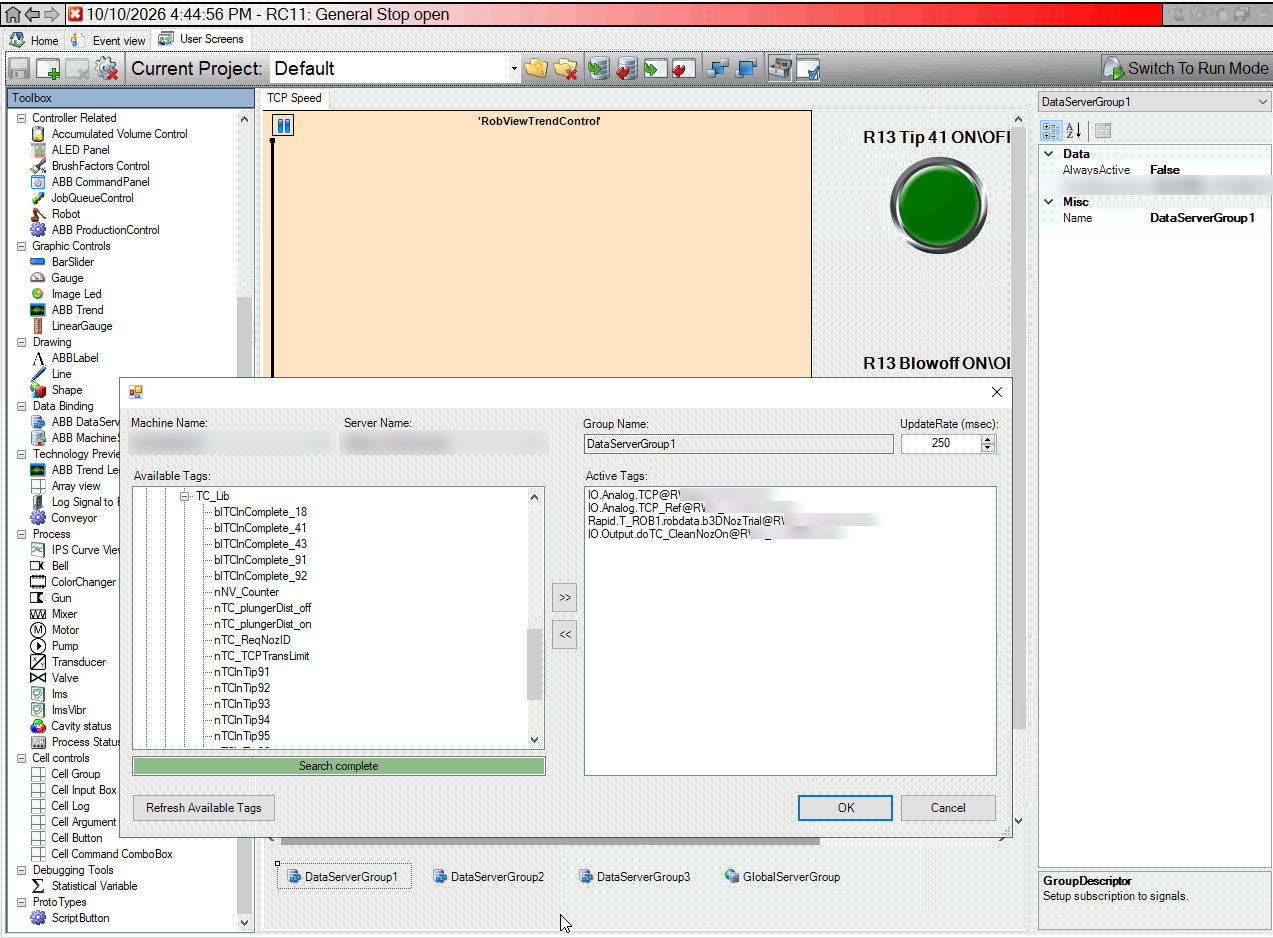Collapse the Data Binding toolbox group

tap(22, 406)
